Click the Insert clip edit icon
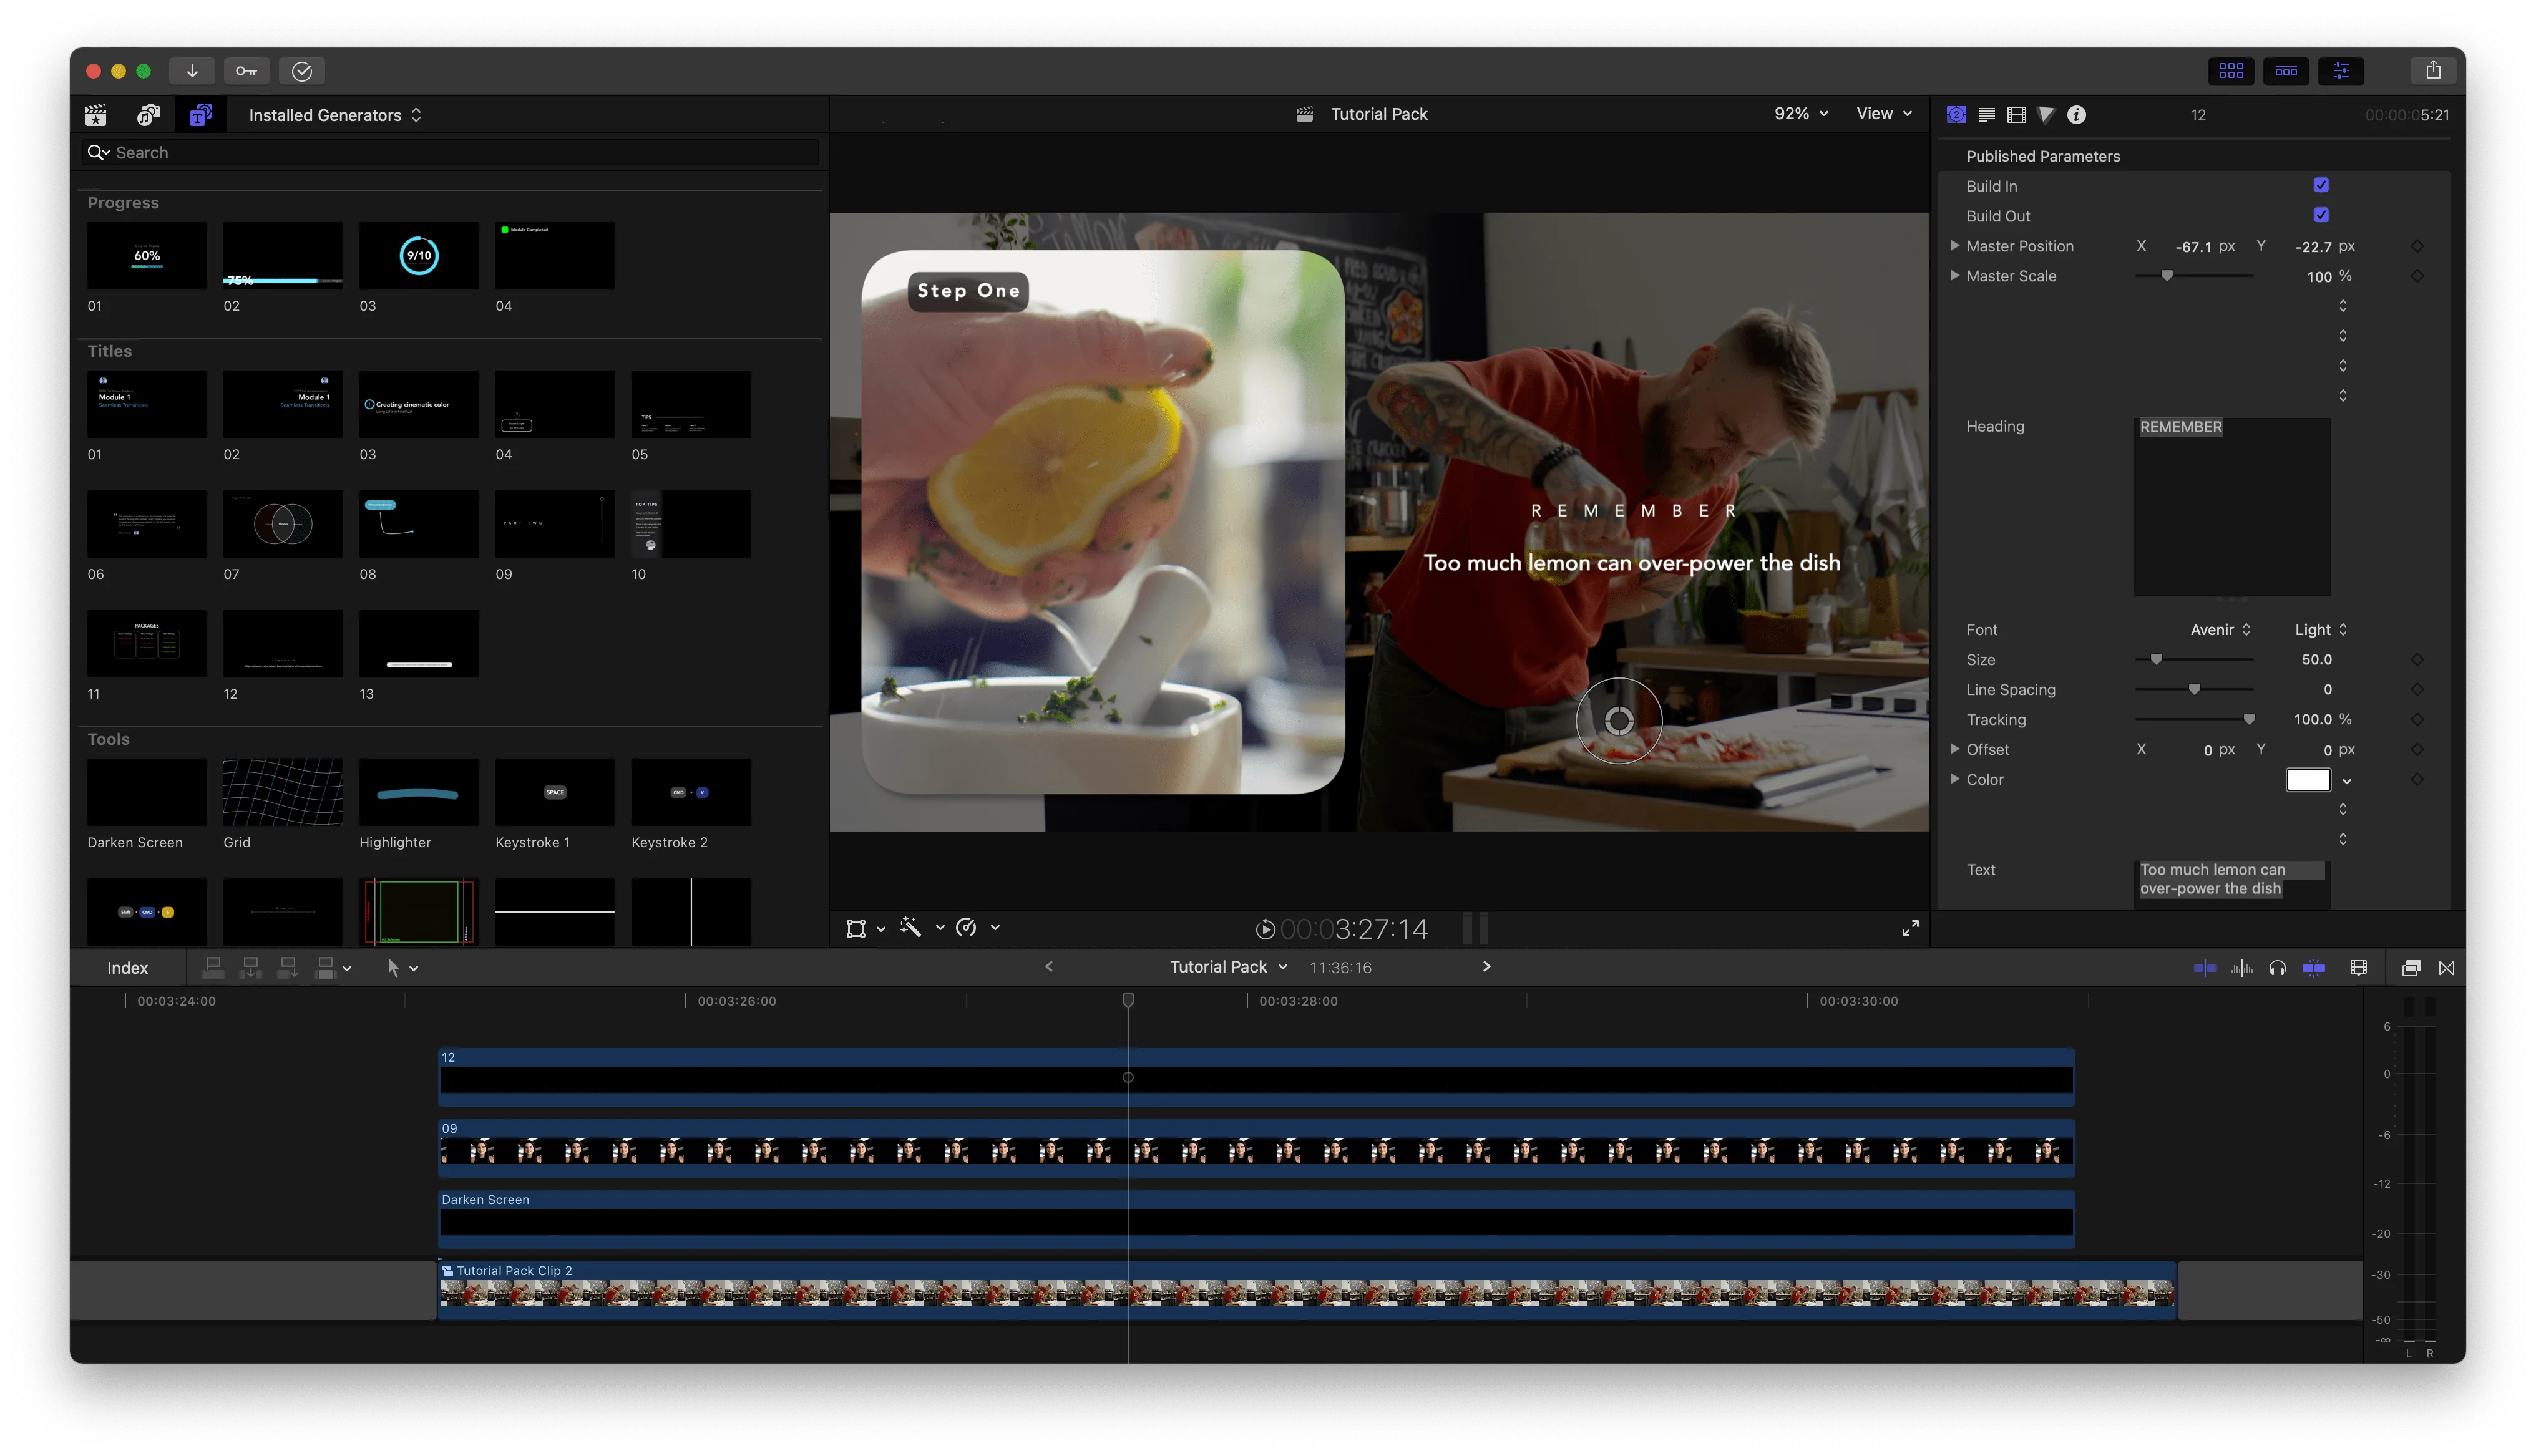 251,967
